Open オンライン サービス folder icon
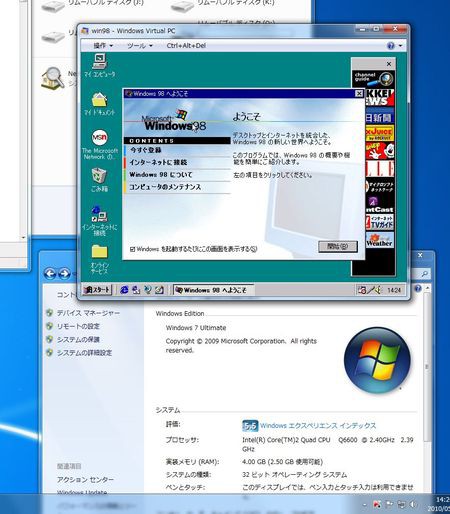 (99, 259)
